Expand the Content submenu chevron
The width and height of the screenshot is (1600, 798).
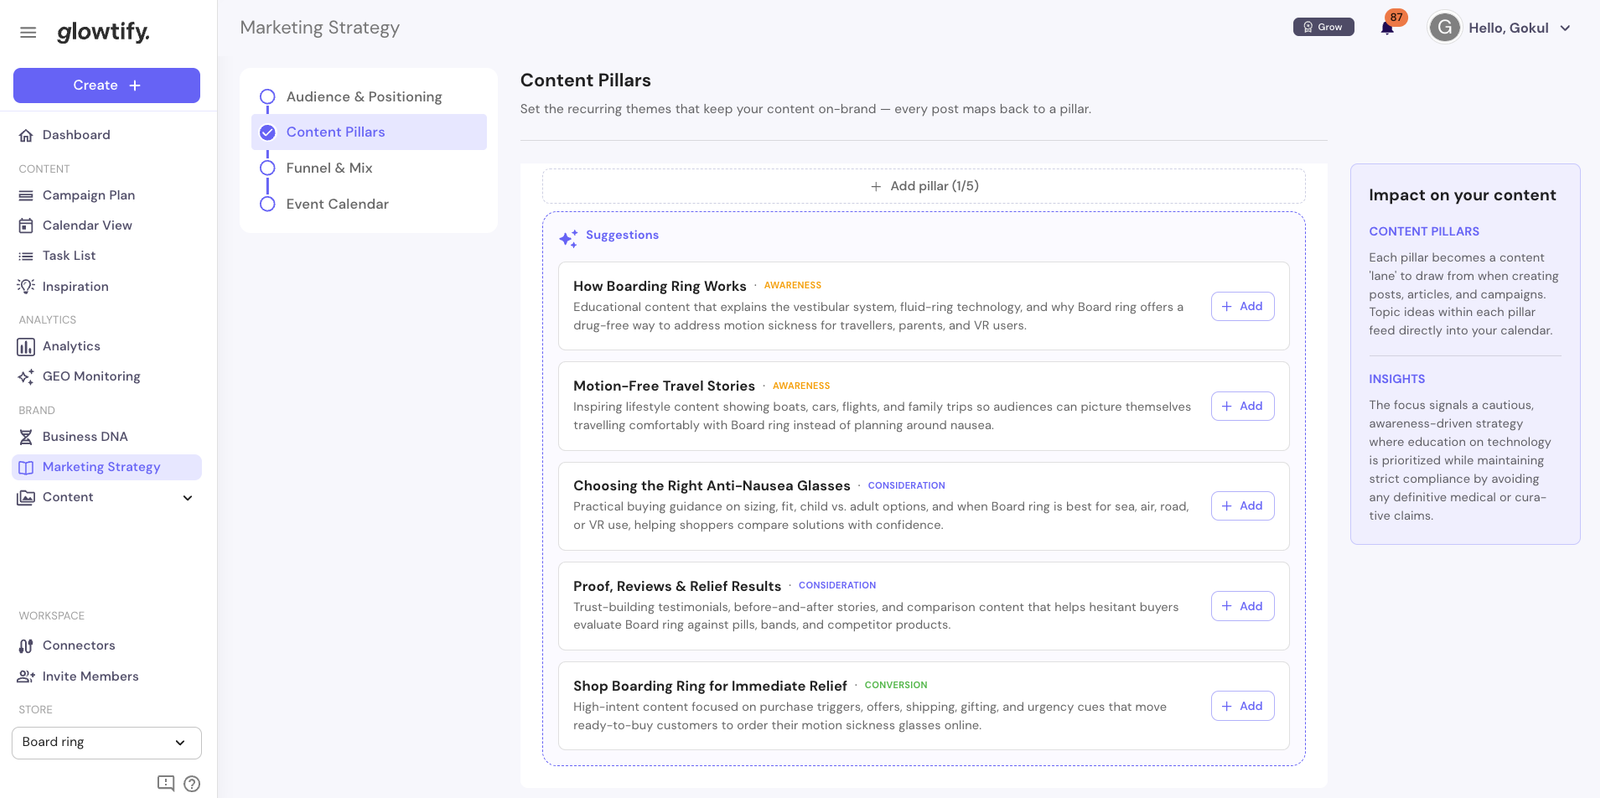click(187, 498)
